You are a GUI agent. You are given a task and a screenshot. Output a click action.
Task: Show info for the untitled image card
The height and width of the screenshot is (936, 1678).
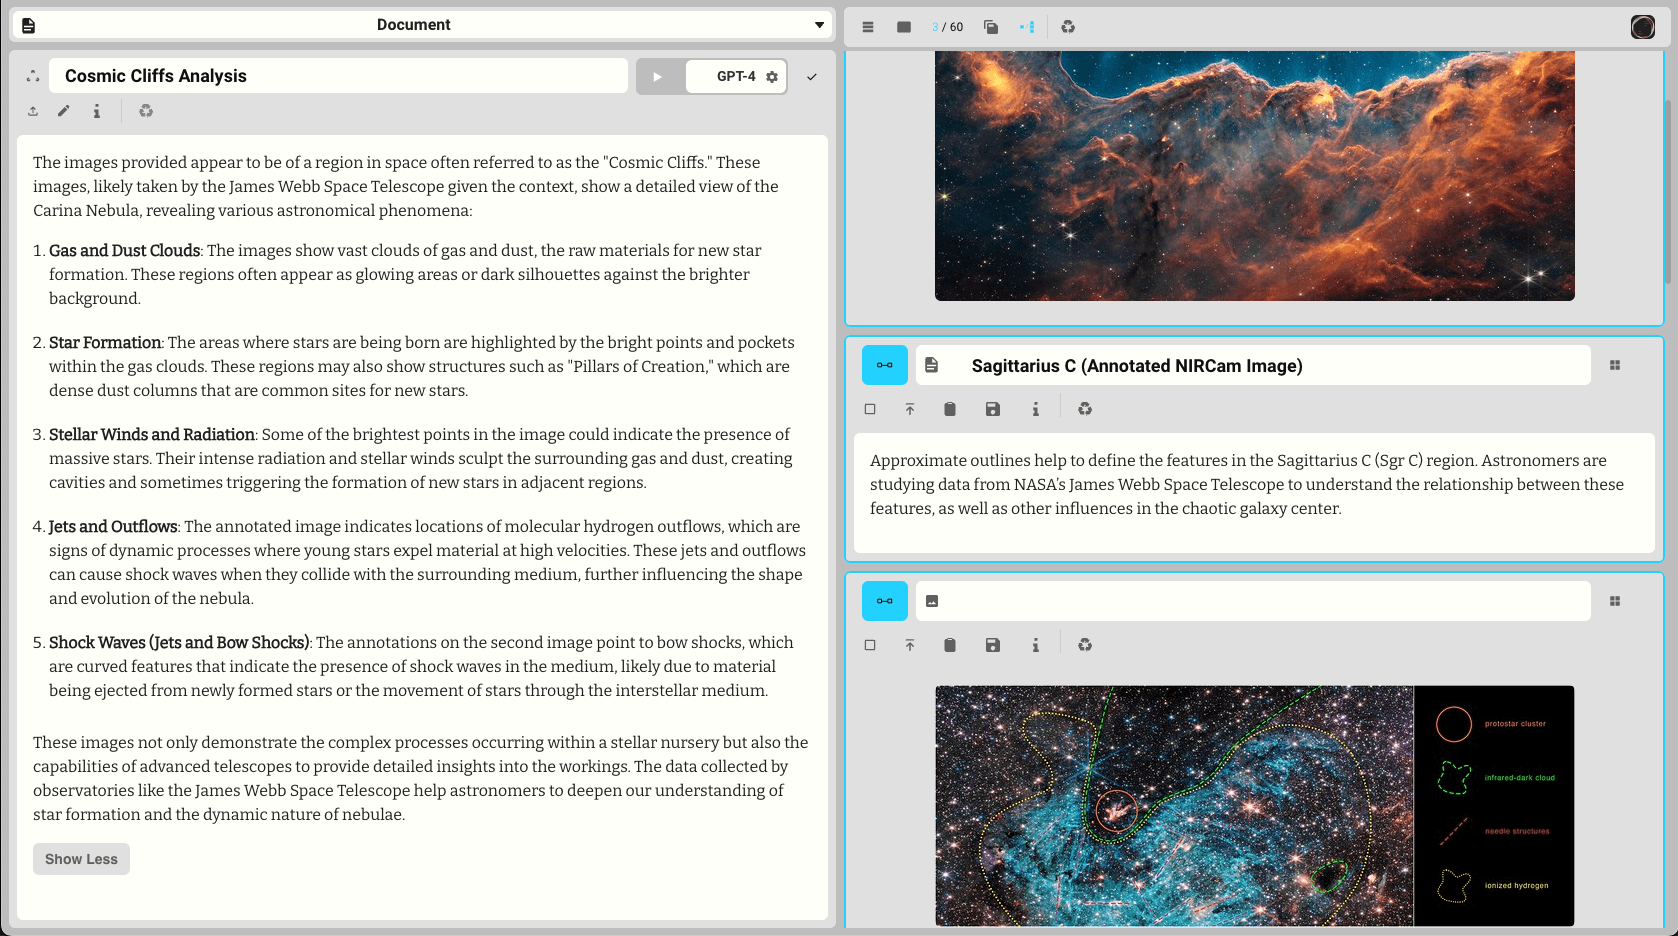point(1036,645)
